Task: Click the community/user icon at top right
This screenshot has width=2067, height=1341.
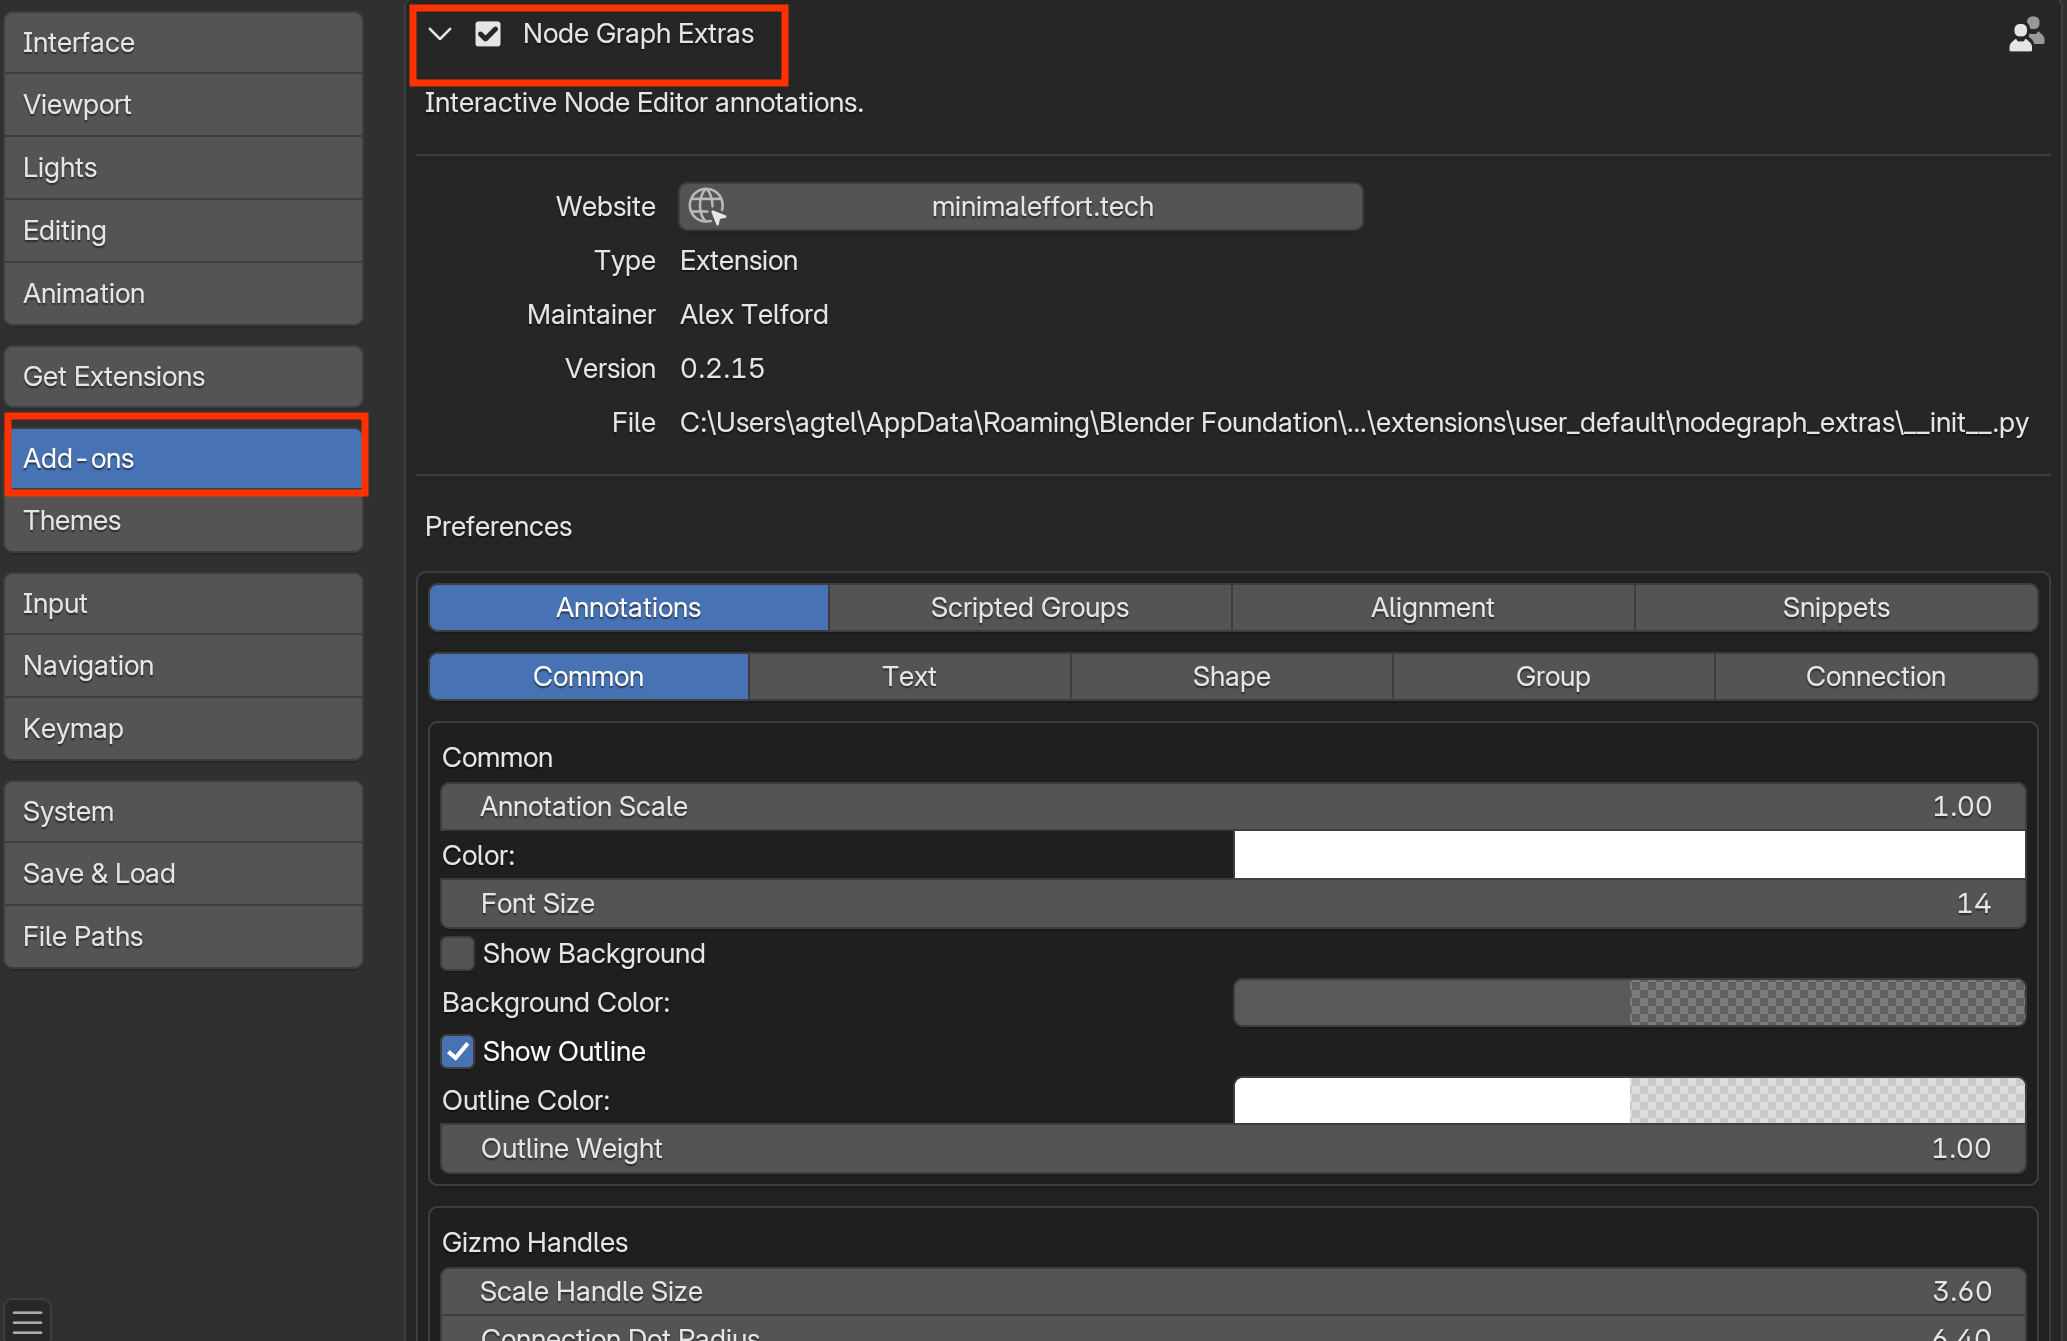Action: tap(2026, 35)
